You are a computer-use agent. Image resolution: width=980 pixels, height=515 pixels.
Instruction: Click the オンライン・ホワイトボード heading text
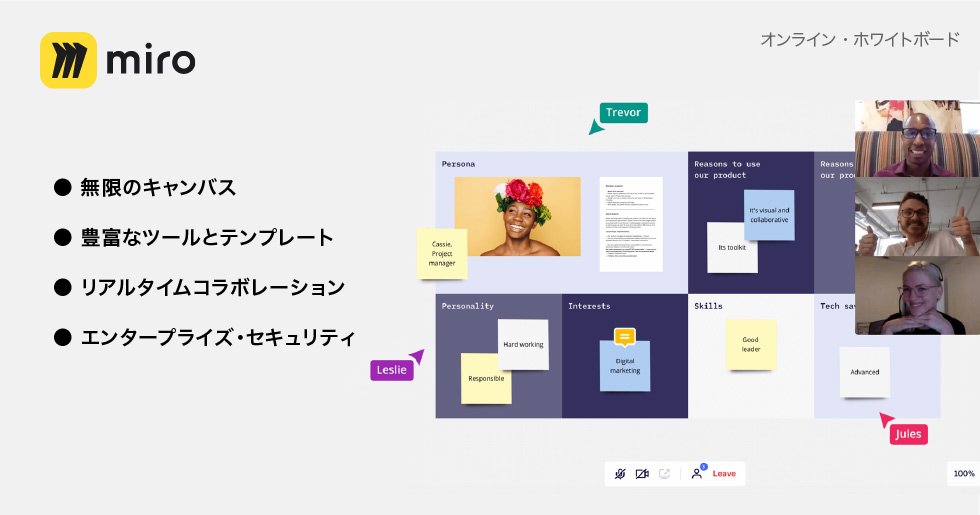859,39
